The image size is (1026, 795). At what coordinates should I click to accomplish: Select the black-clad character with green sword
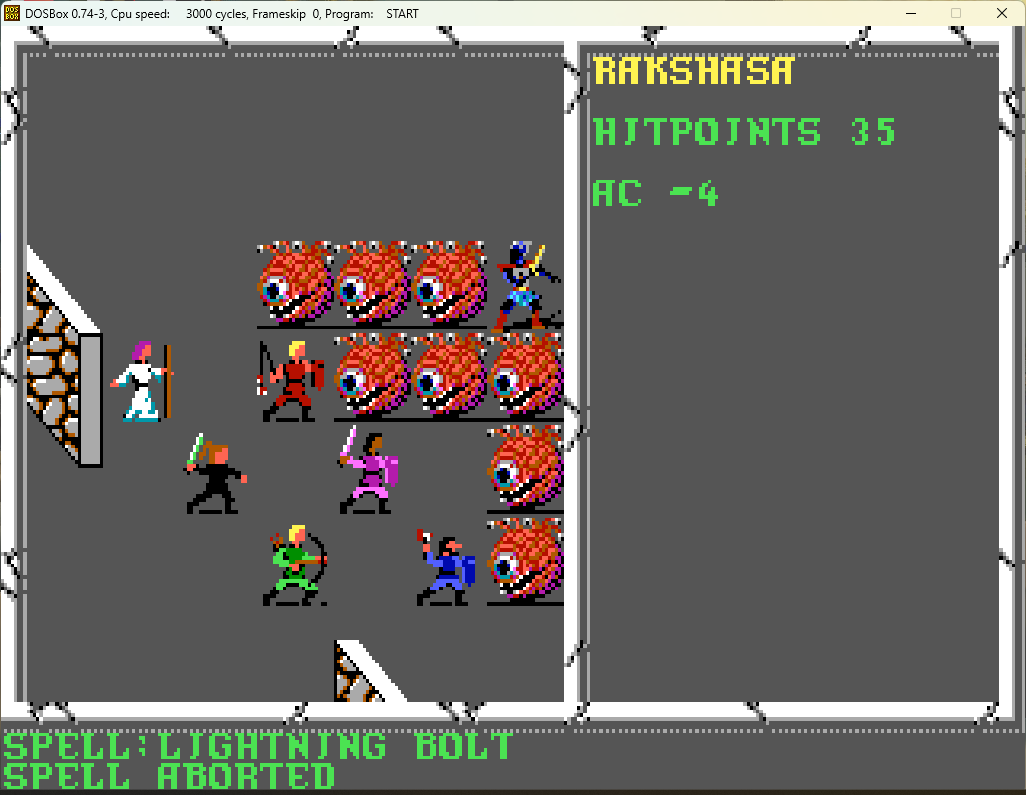[216, 474]
